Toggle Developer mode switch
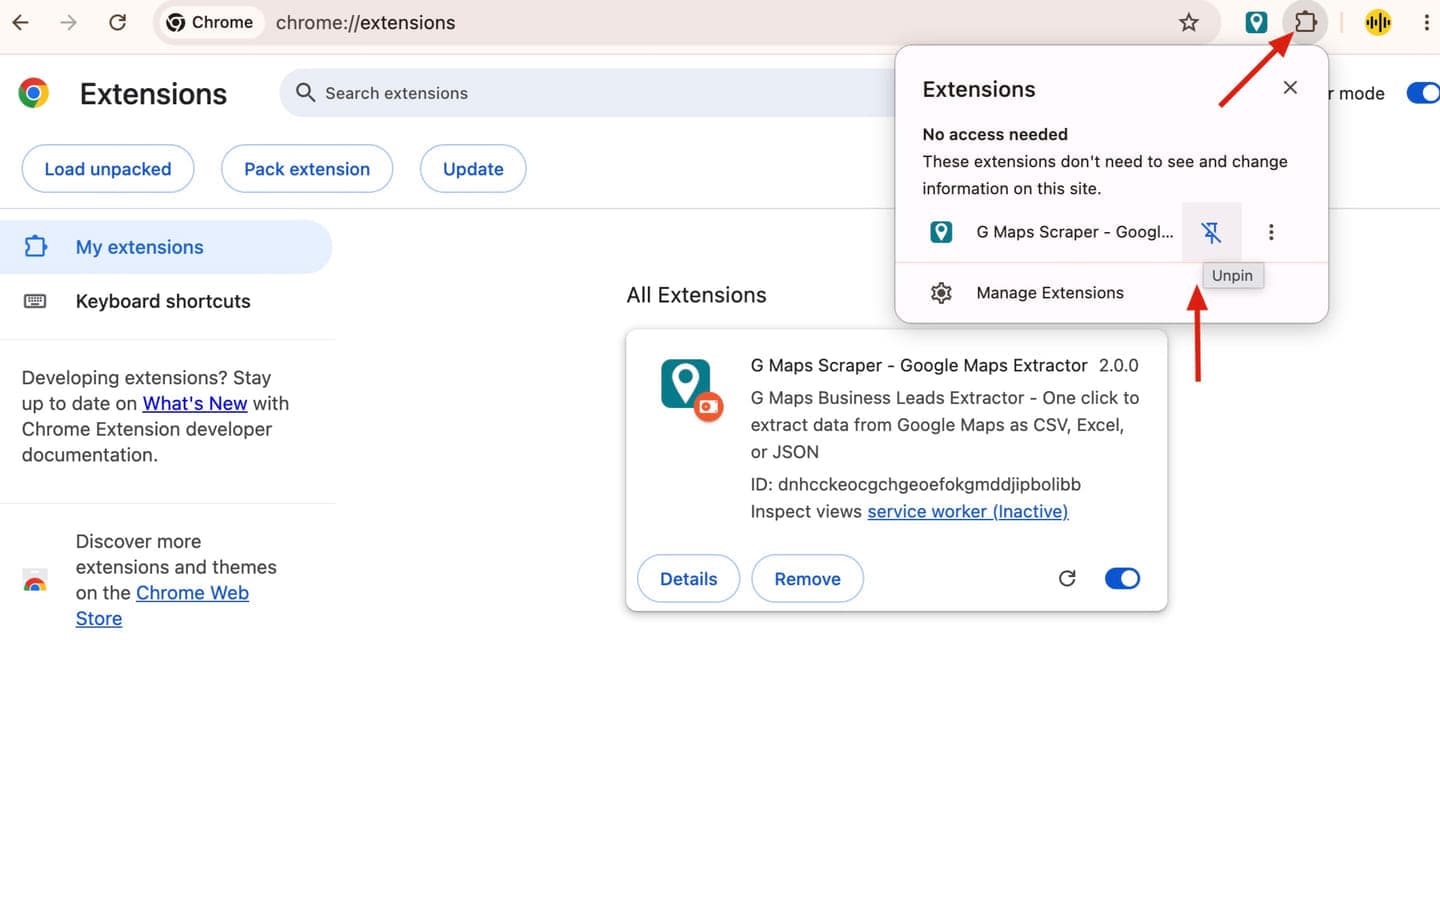1440x920 pixels. [x=1422, y=93]
